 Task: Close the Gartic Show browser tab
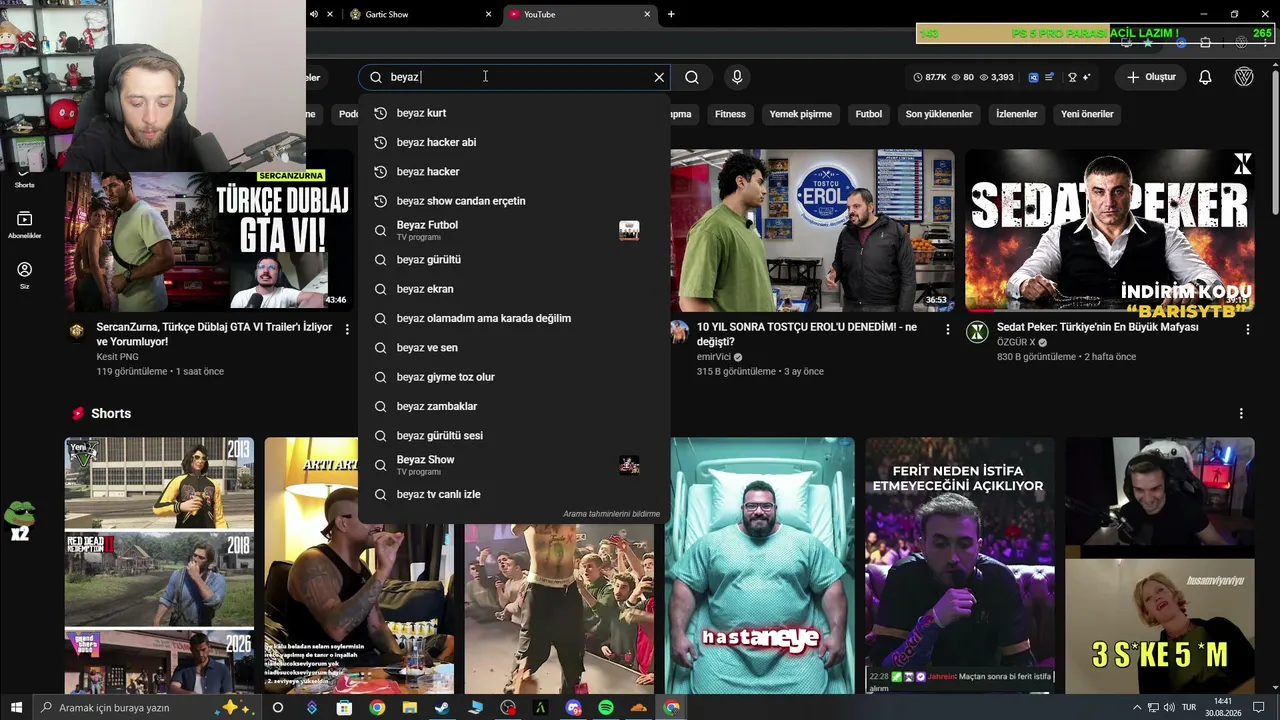[x=489, y=14]
